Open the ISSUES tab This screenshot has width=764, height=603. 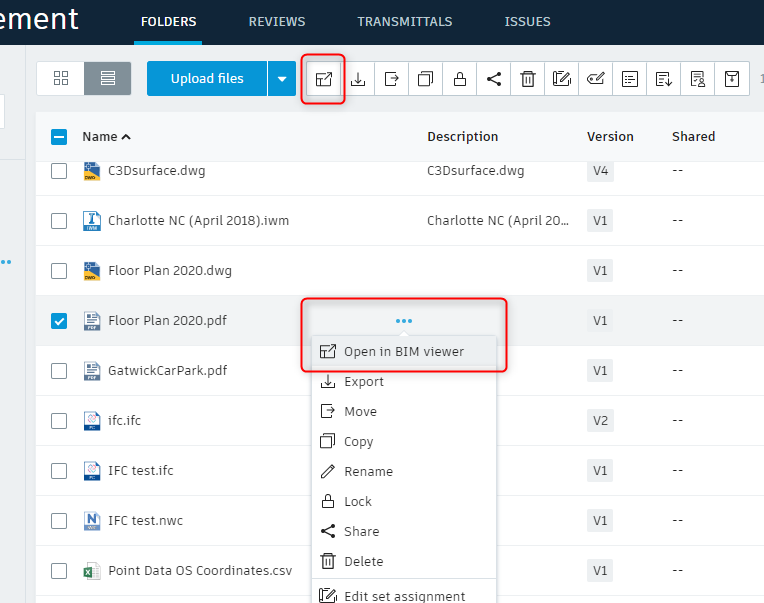[527, 22]
